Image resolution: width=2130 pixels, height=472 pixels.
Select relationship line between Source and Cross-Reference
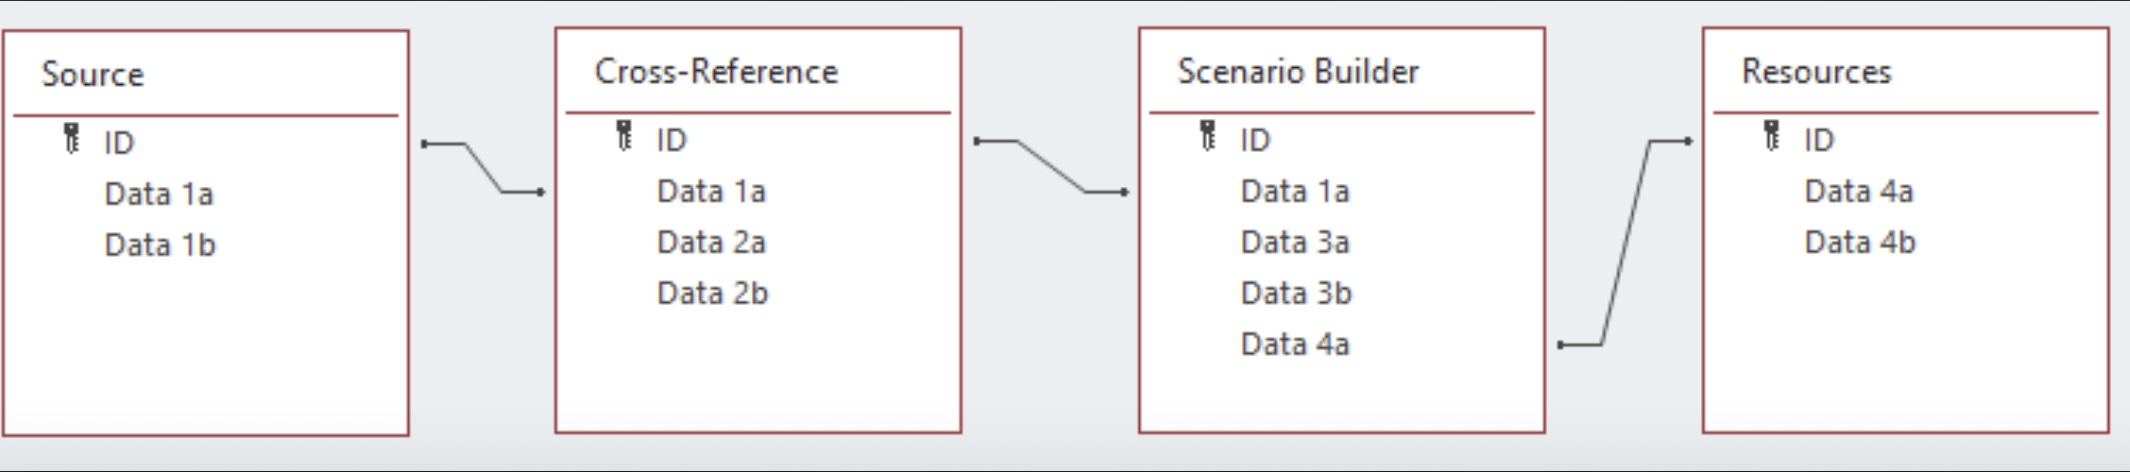[x=483, y=168]
